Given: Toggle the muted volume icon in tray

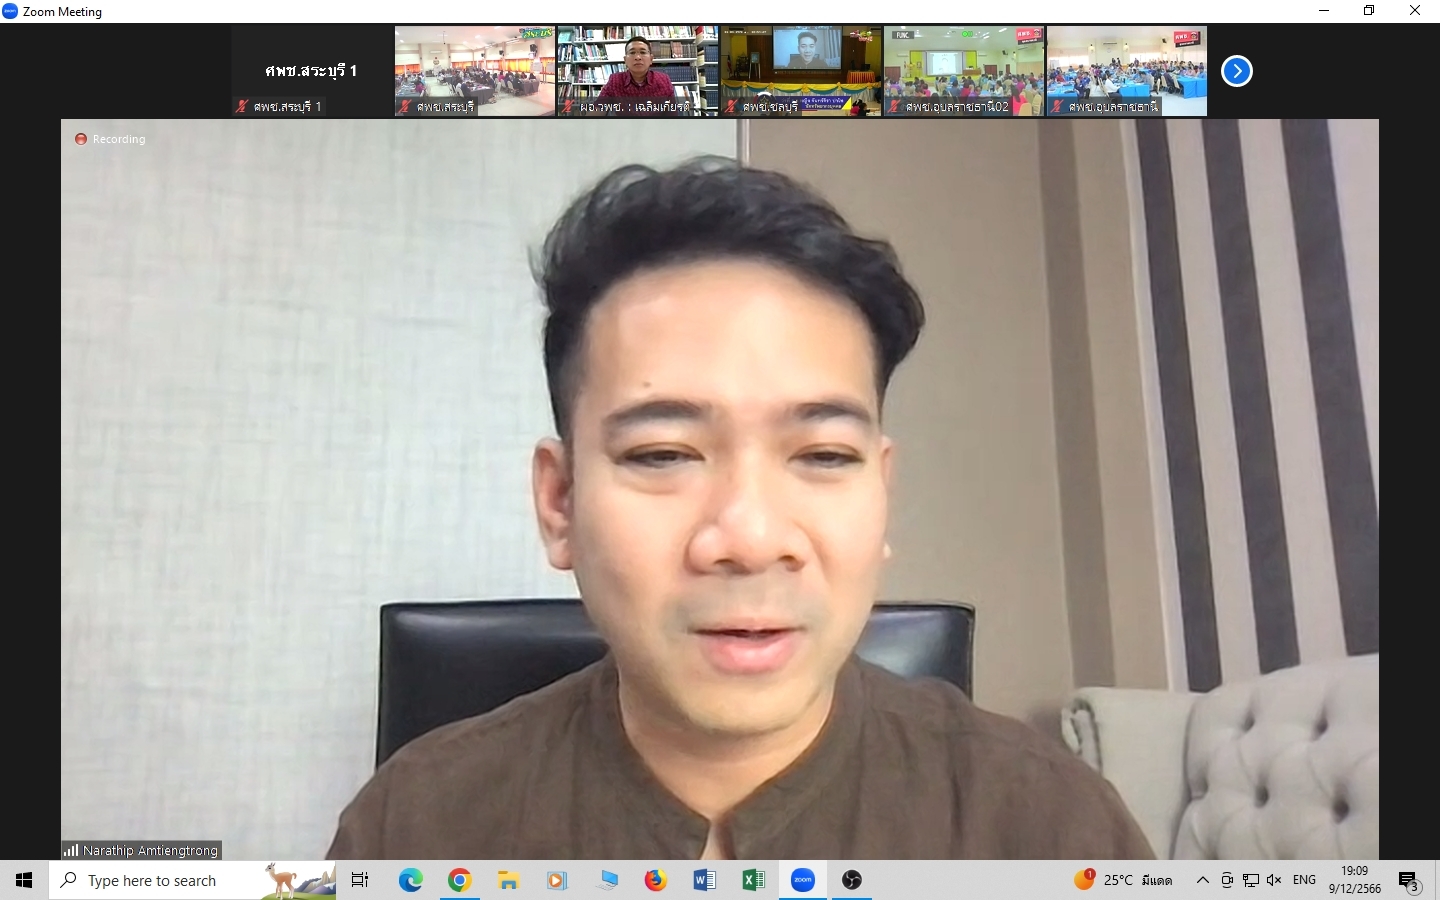Looking at the screenshot, I should click(1274, 880).
